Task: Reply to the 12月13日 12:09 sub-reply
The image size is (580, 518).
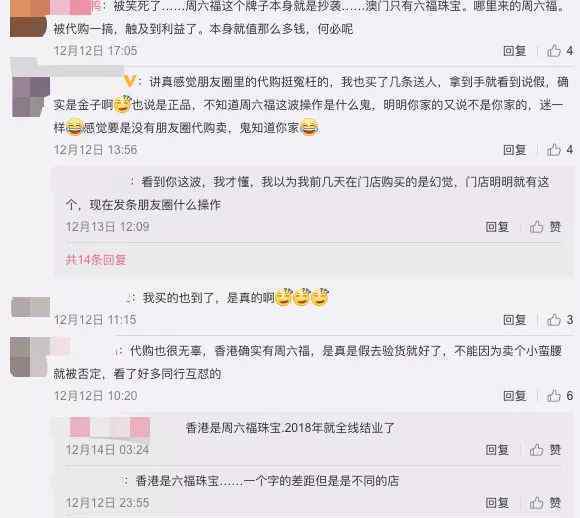Action: click(x=497, y=226)
